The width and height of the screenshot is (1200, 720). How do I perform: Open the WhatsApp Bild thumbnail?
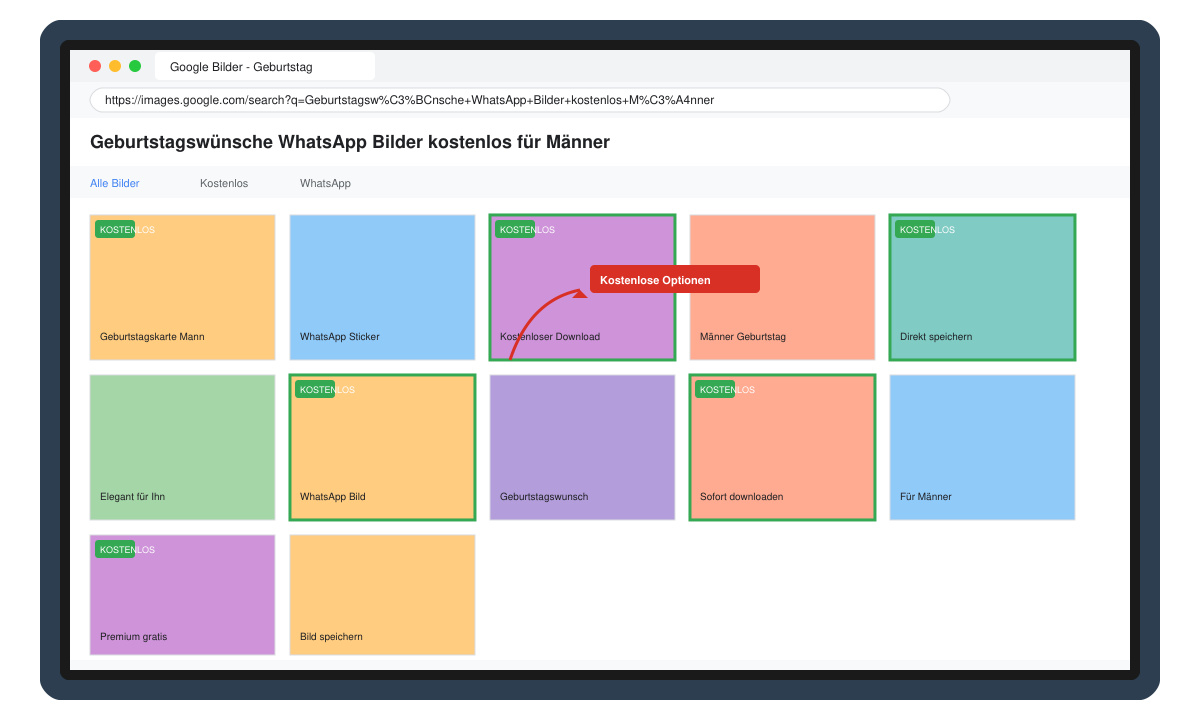tap(382, 447)
